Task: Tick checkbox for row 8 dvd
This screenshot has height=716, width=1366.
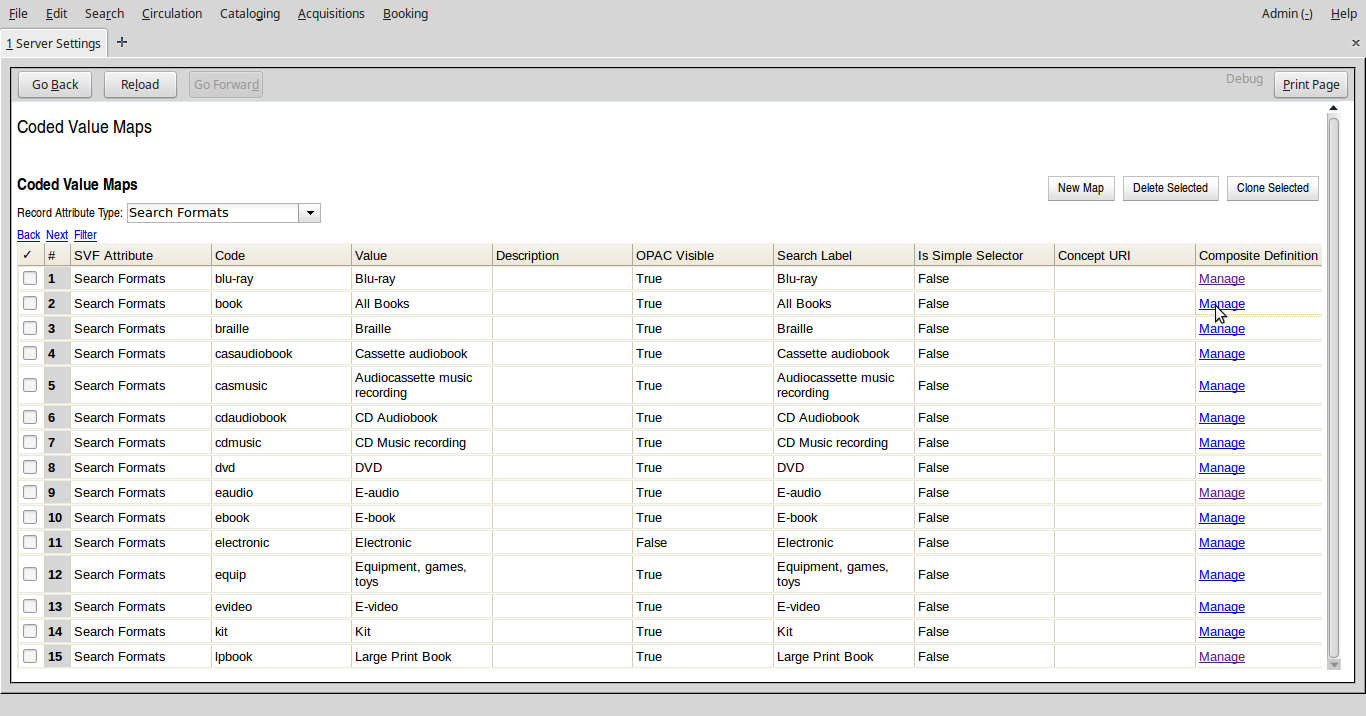Action: [x=30, y=467]
